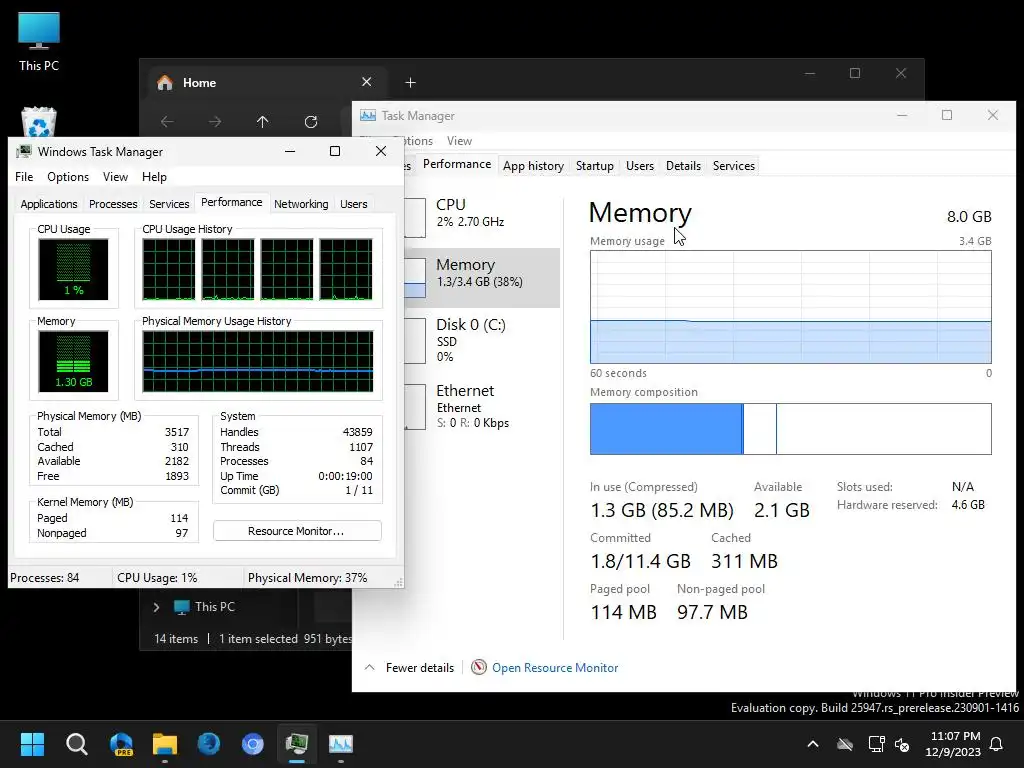Collapse with Fewer details chevron
Viewport: 1024px width, 768px height.
370,667
